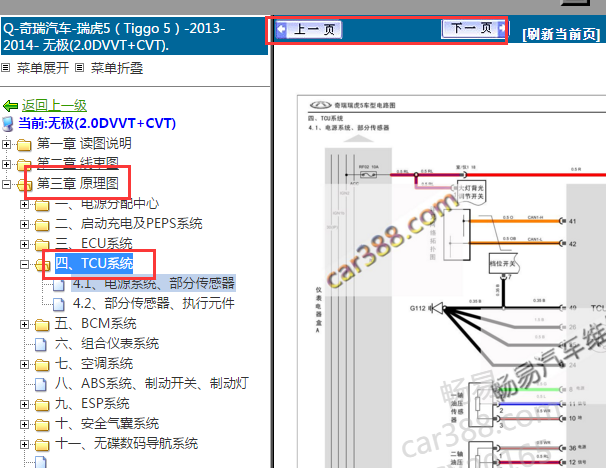Click page icon of 八、ABS系统

(41, 385)
